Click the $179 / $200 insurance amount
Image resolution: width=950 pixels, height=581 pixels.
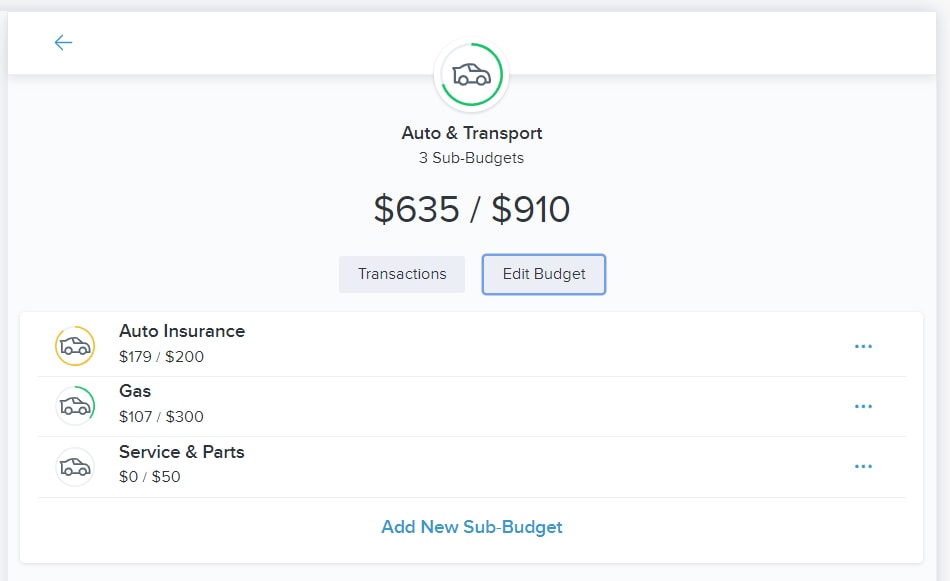coord(161,357)
